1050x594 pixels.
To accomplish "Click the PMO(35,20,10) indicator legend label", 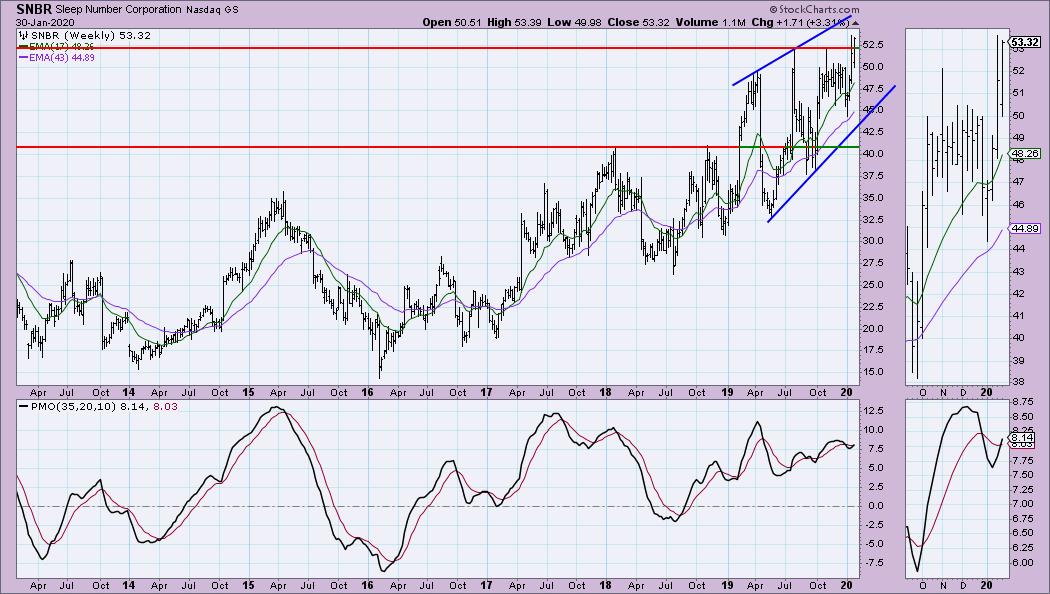I will click(74, 406).
